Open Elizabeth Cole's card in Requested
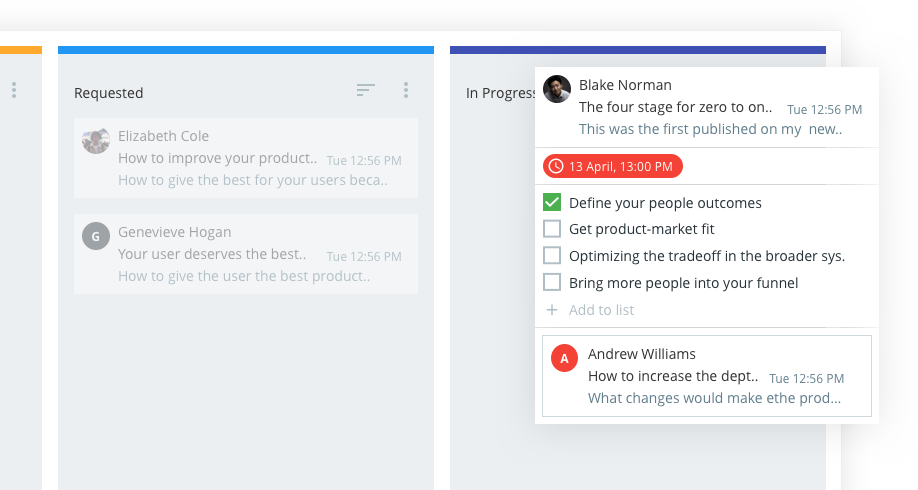This screenshot has width=918, height=490. tap(246, 158)
